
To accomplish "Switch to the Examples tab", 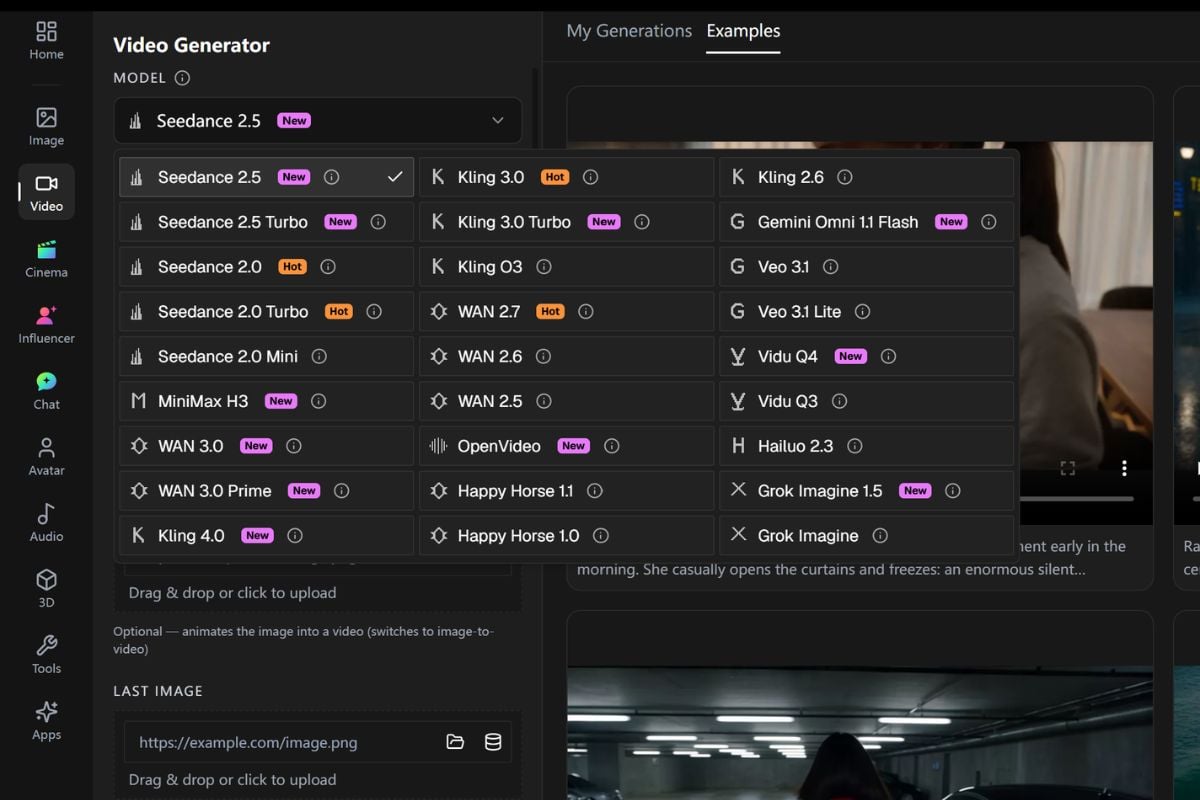I will tap(743, 31).
